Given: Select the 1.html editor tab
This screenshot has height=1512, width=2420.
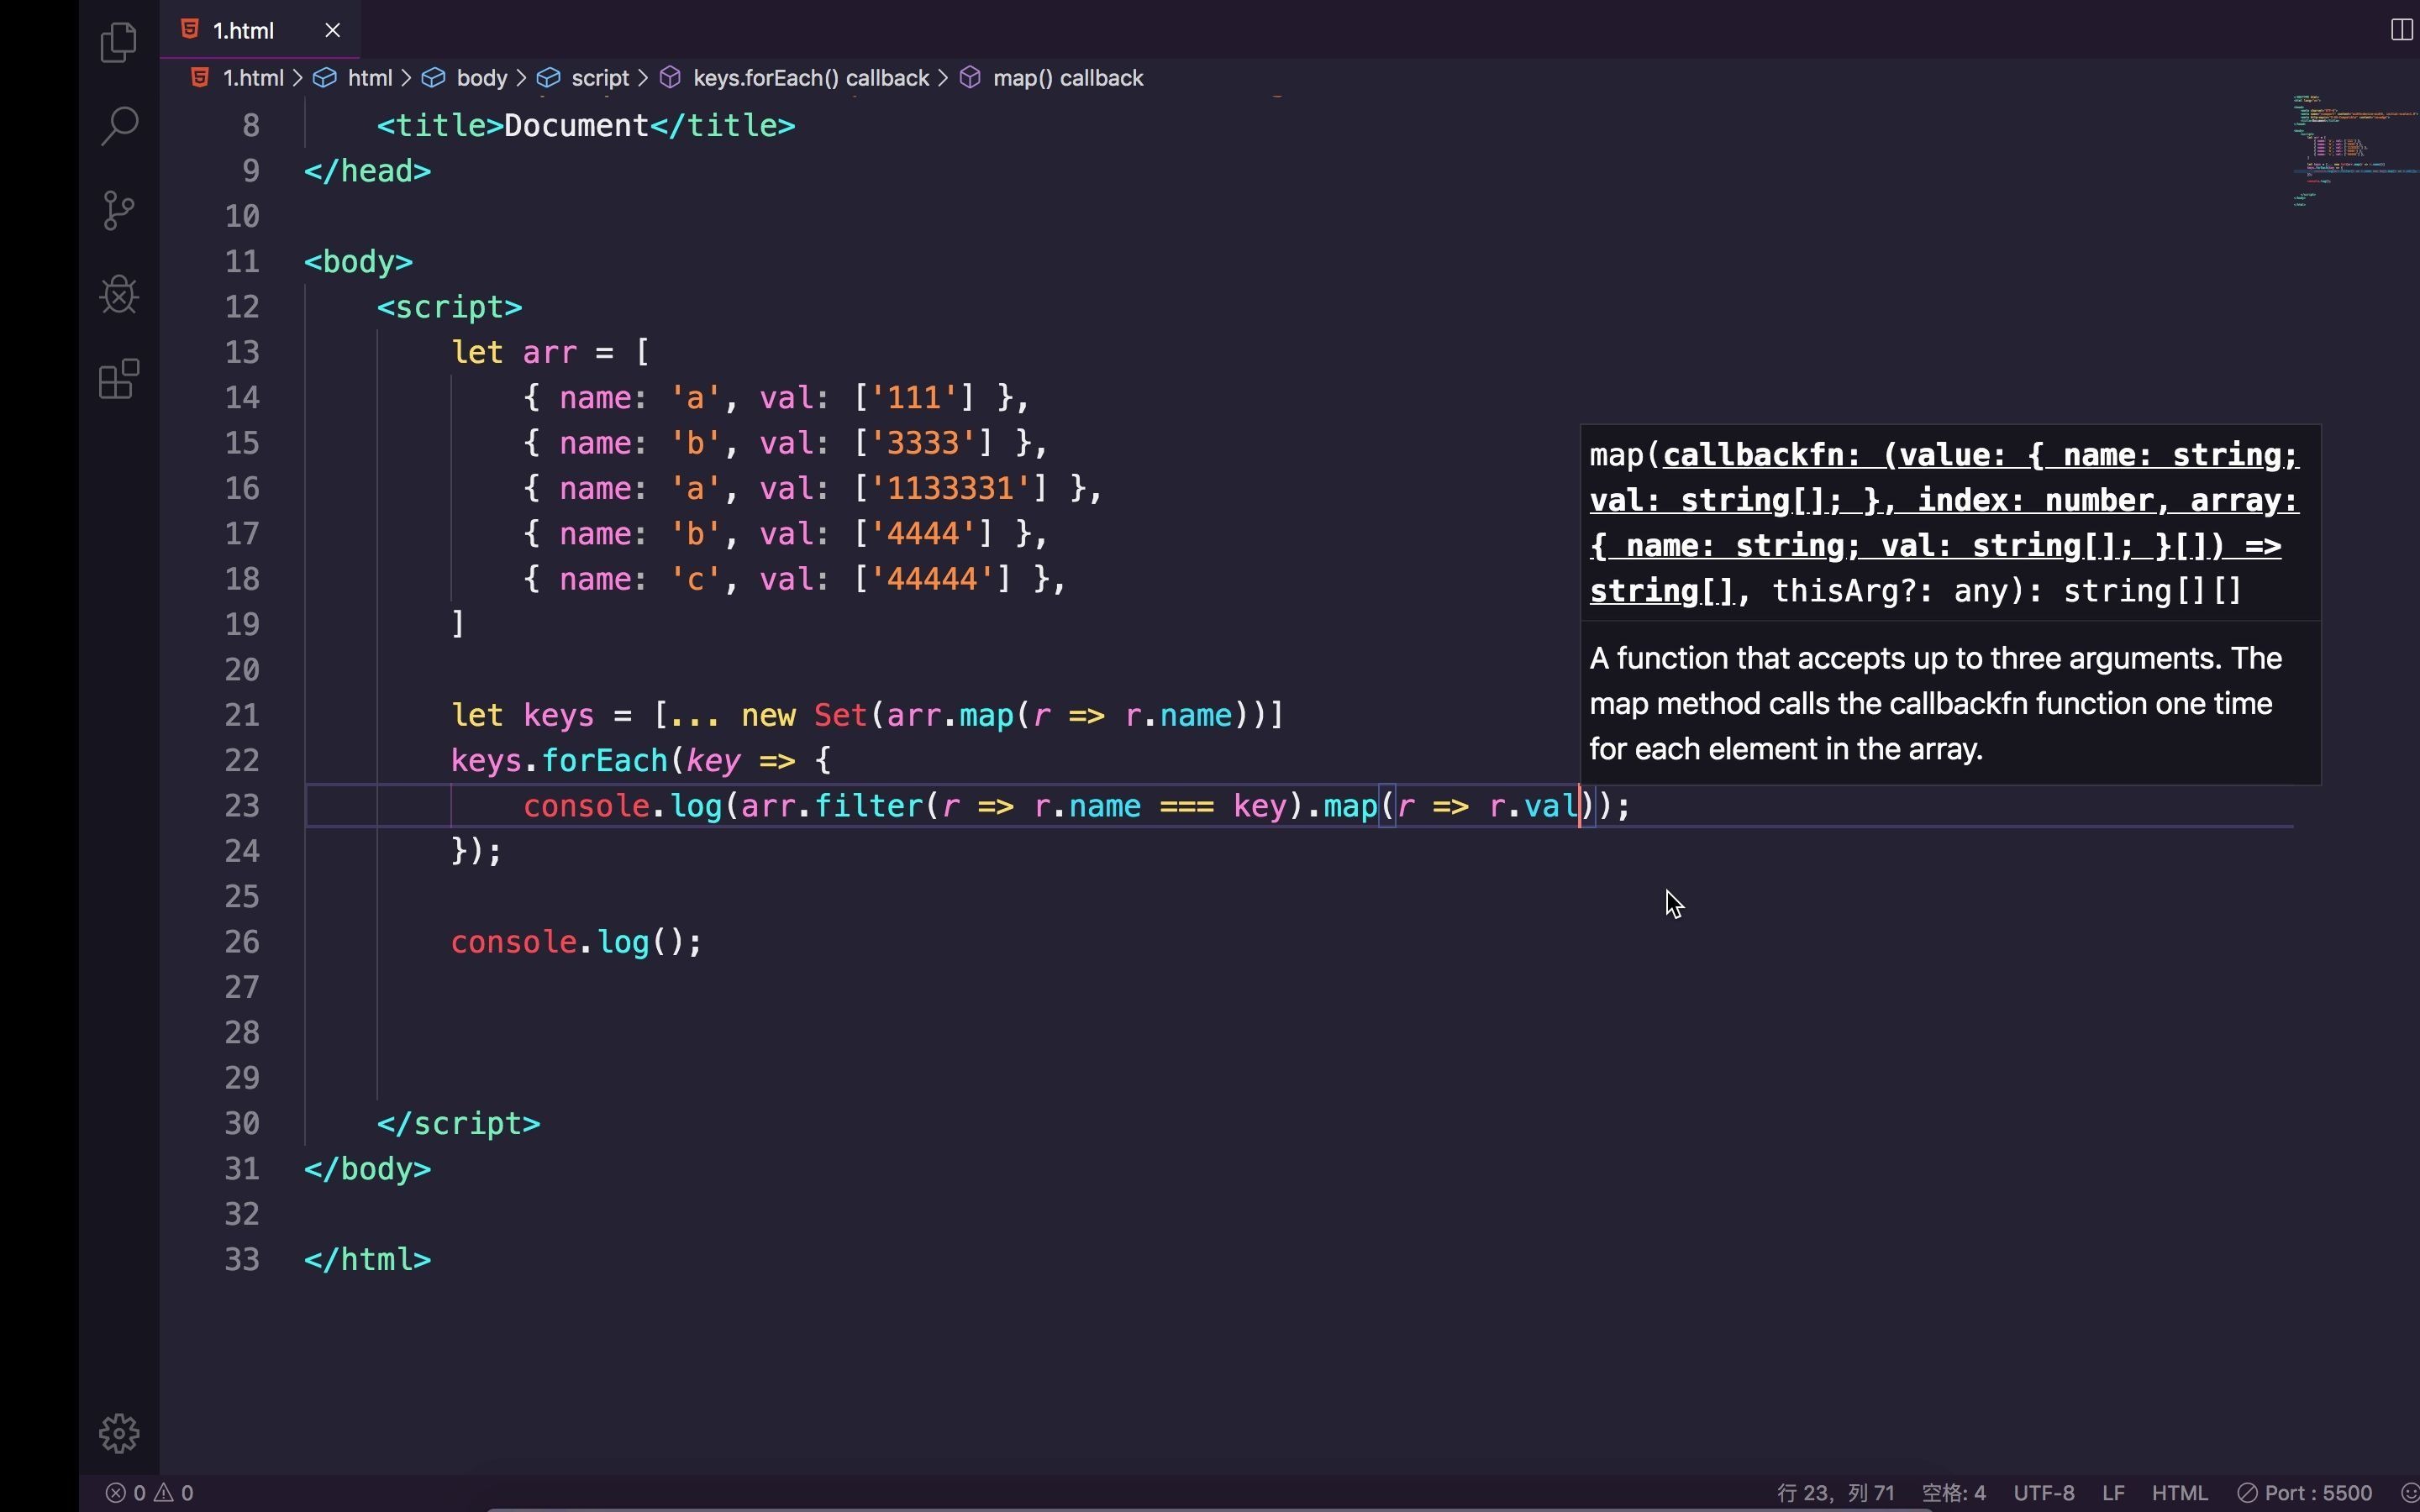Looking at the screenshot, I should click(x=243, y=30).
